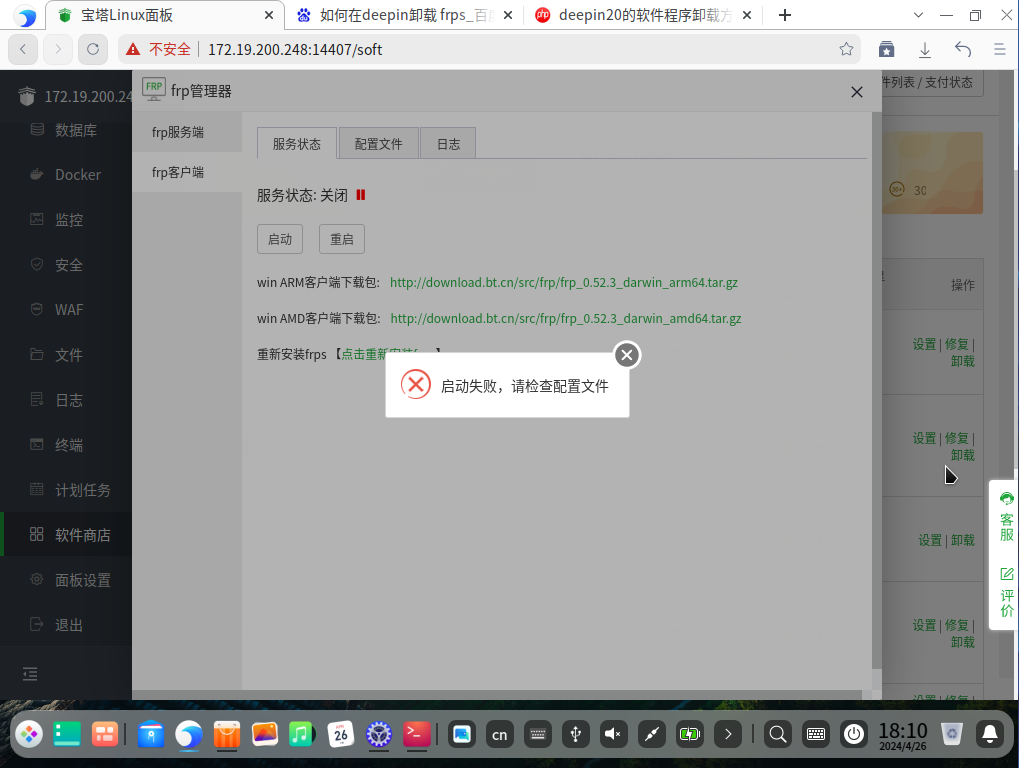Close the startup-failed error popup
Viewport: 1019px width, 768px height.
point(626,355)
